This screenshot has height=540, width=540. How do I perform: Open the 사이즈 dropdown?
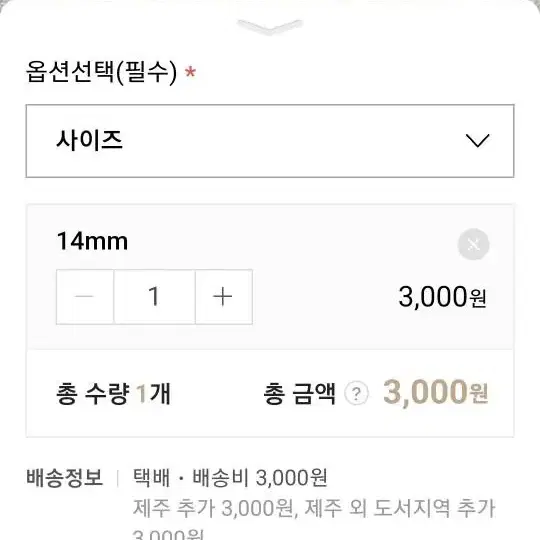click(x=270, y=141)
